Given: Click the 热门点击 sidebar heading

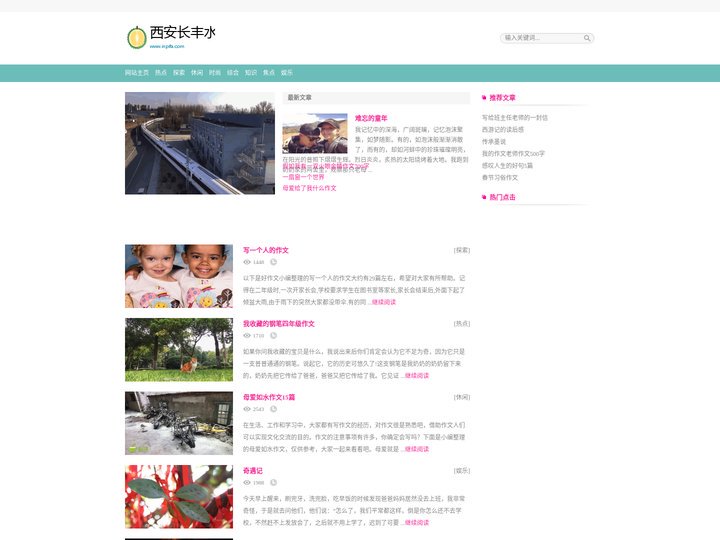Looking at the screenshot, I should tap(502, 197).
